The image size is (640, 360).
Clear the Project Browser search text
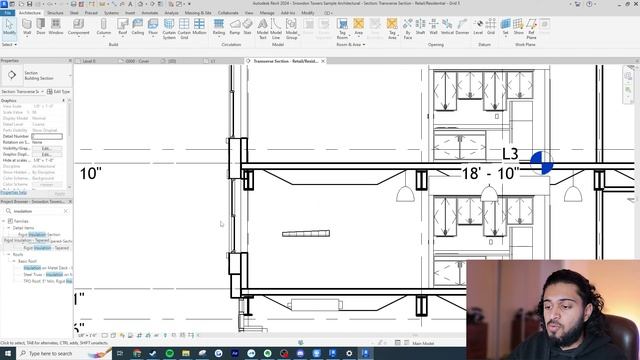pyautogui.click(x=66, y=211)
